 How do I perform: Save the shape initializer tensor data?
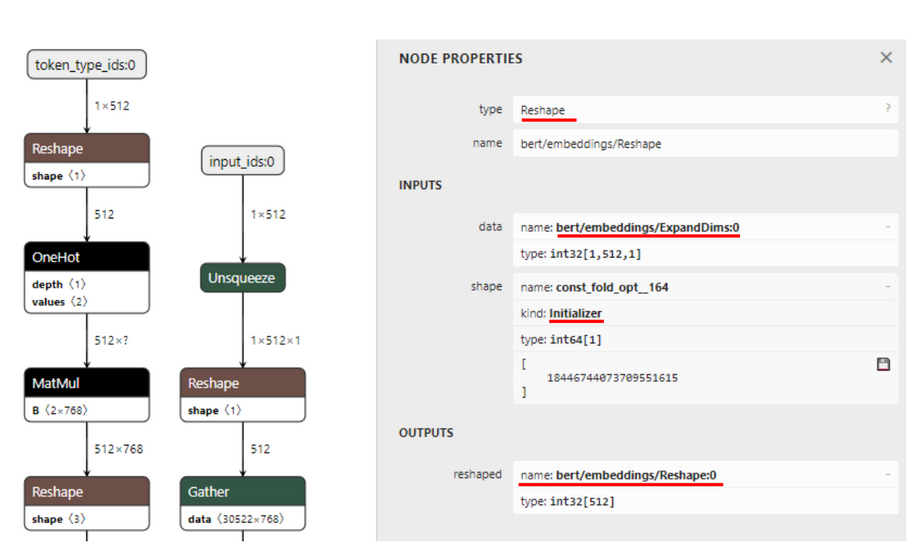tap(883, 365)
